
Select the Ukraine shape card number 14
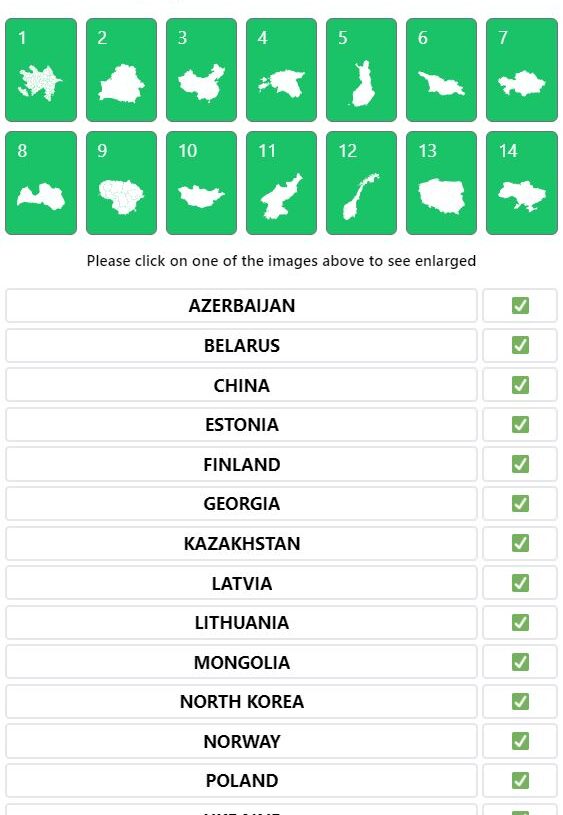click(521, 183)
